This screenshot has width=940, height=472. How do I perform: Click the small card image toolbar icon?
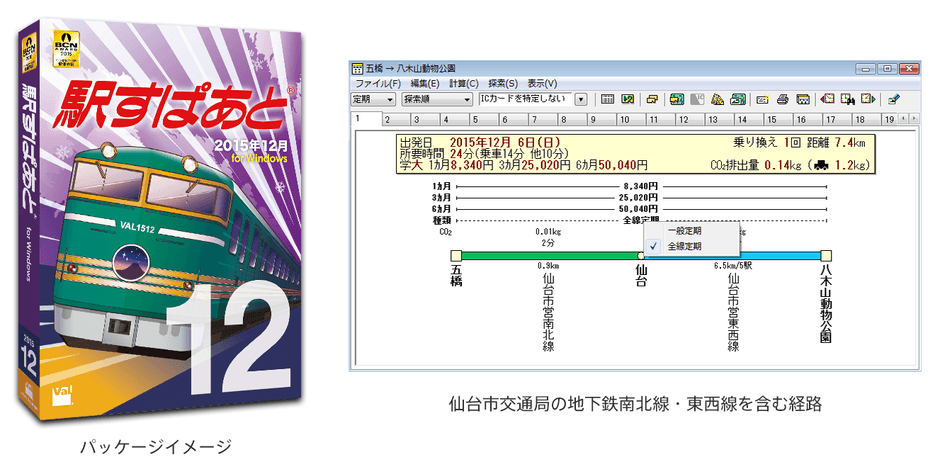click(x=763, y=100)
